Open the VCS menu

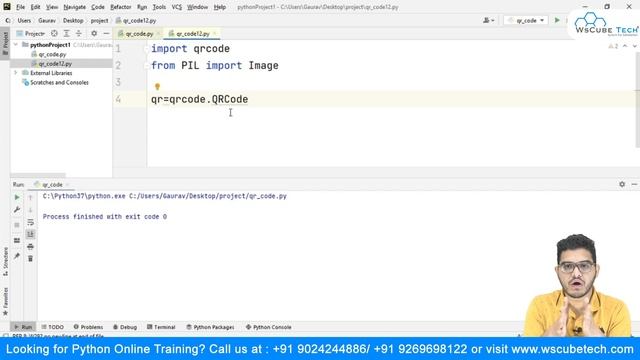pyautogui.click(x=177, y=7)
